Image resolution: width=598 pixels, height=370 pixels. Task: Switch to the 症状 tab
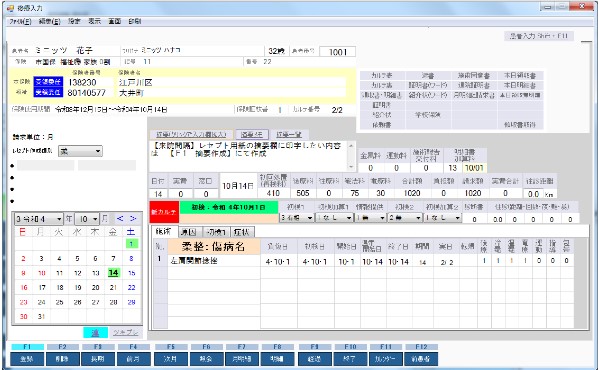click(x=242, y=232)
